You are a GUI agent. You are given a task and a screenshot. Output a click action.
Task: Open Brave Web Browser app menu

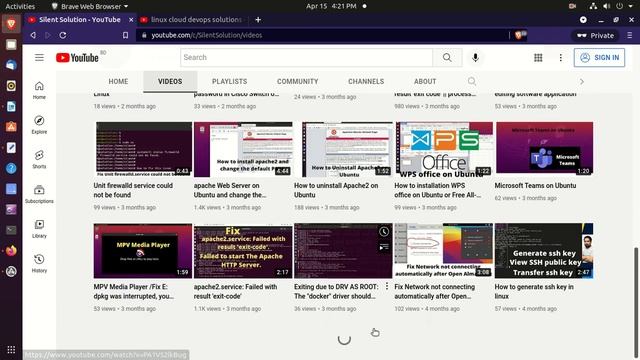(x=89, y=6)
